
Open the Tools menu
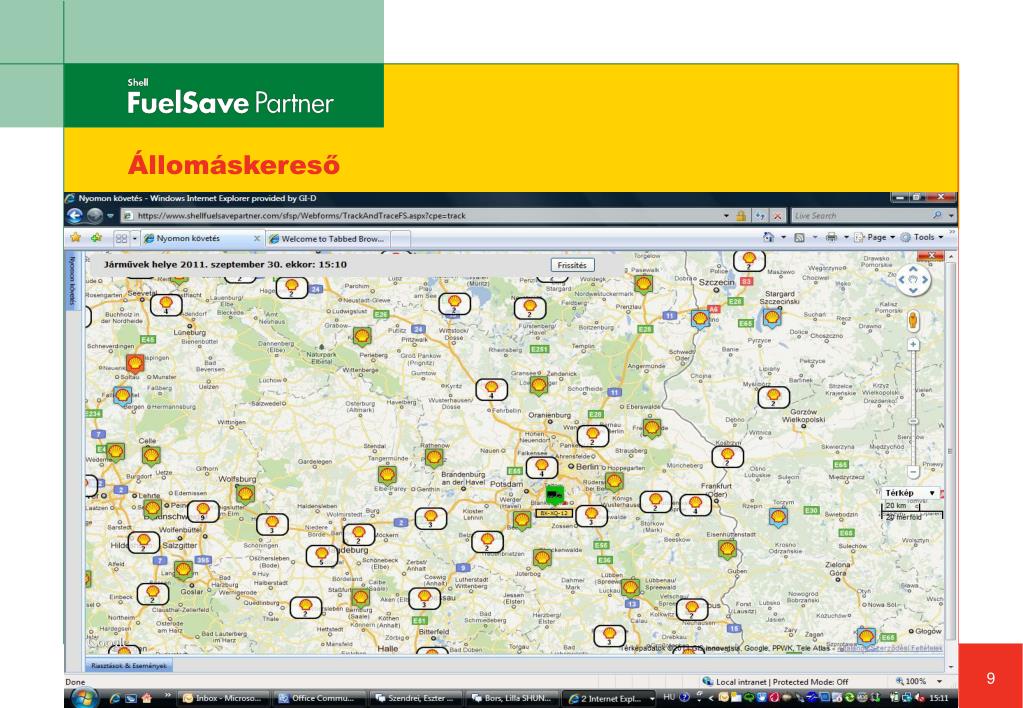921,238
